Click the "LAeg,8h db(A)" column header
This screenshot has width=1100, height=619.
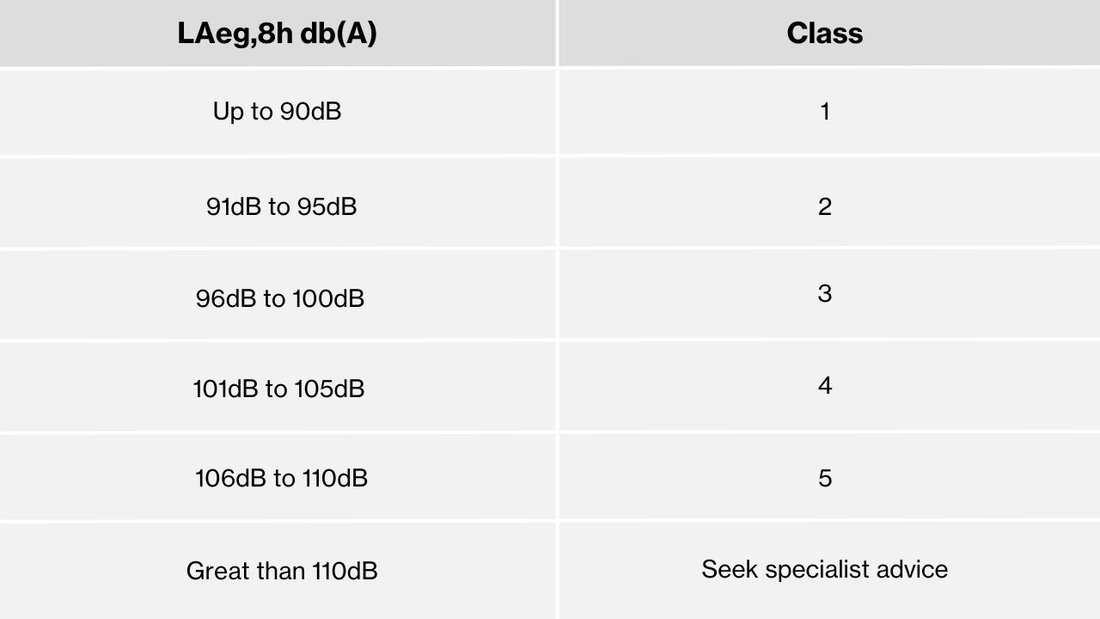(277, 33)
